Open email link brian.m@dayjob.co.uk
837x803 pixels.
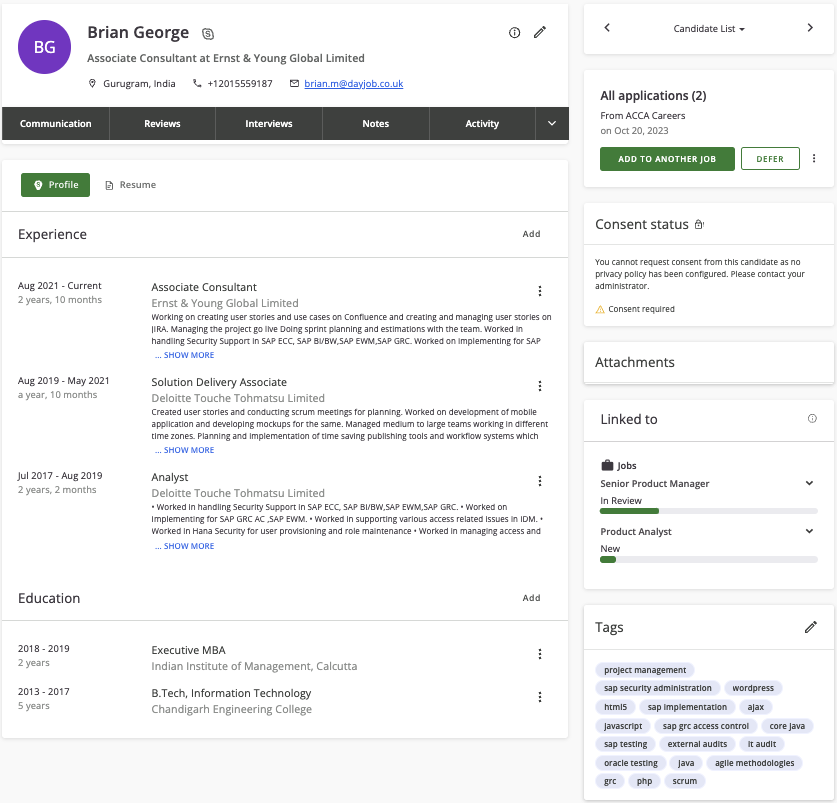coord(353,84)
